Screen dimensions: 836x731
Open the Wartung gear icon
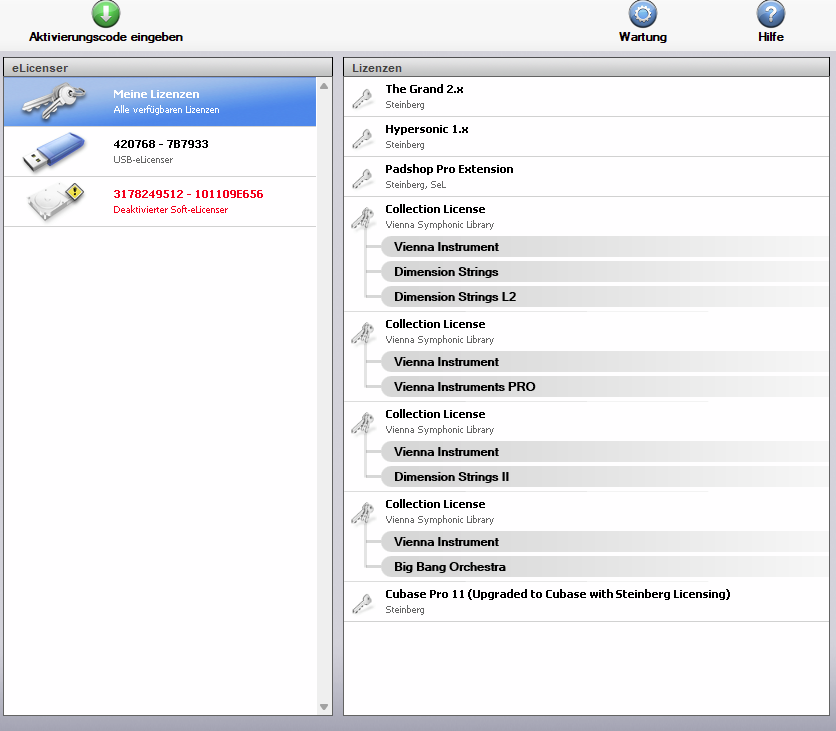tap(642, 13)
